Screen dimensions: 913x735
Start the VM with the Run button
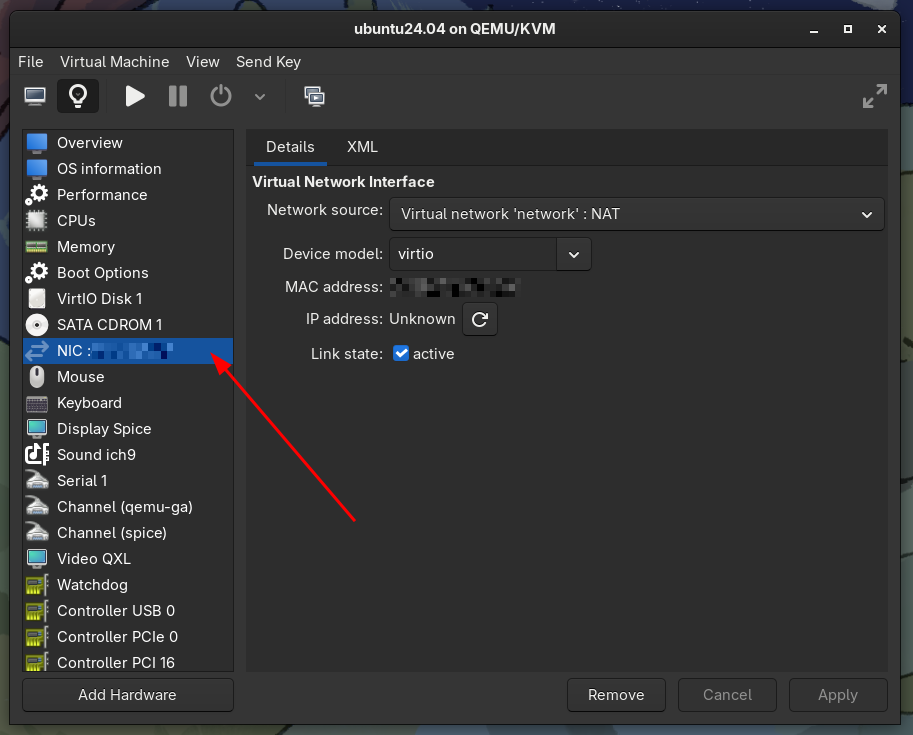pyautogui.click(x=135, y=96)
